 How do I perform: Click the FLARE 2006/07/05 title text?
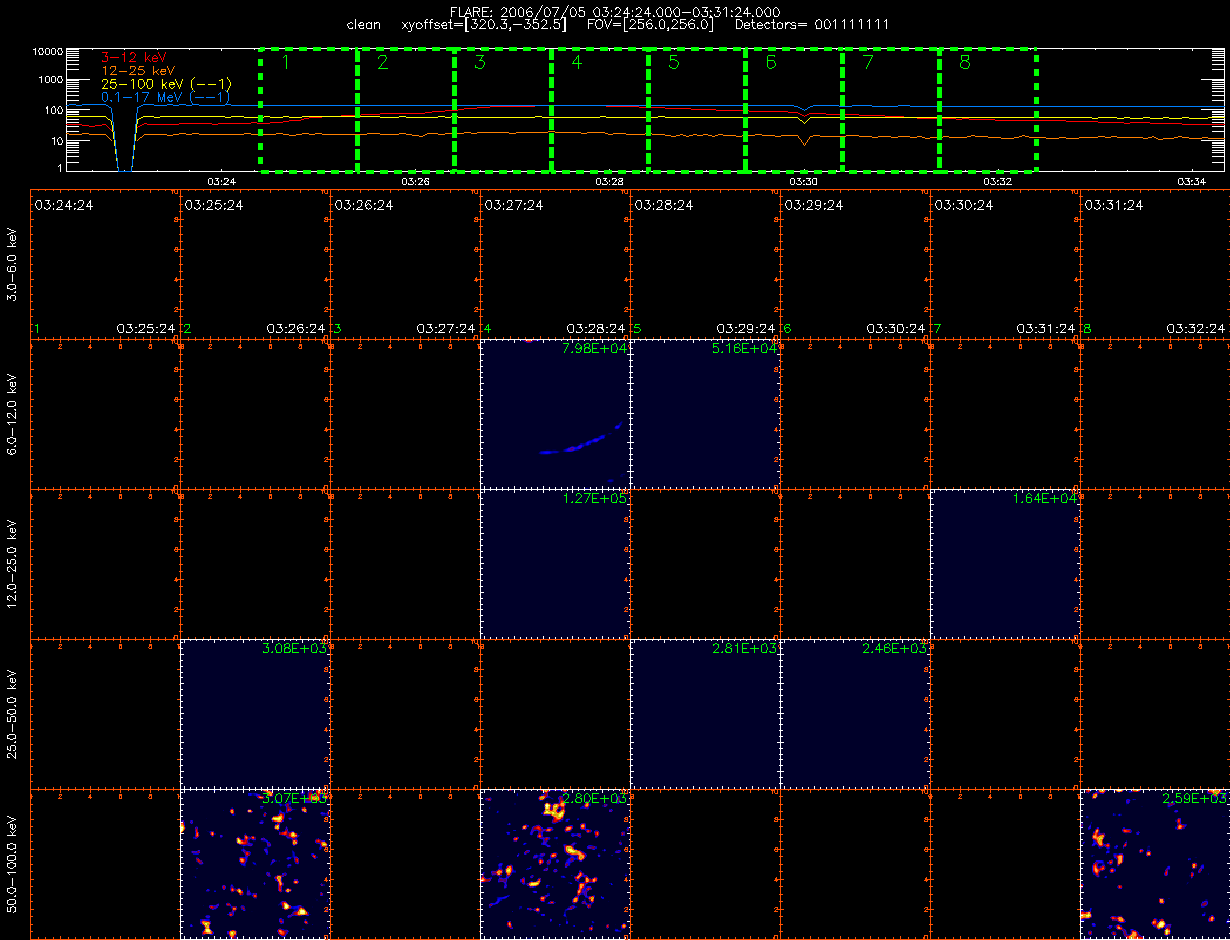(x=615, y=11)
